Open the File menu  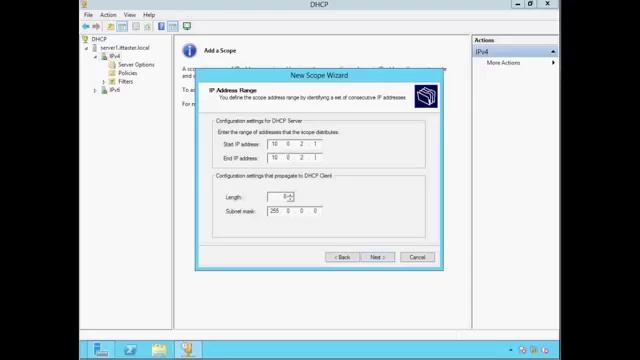click(88, 15)
